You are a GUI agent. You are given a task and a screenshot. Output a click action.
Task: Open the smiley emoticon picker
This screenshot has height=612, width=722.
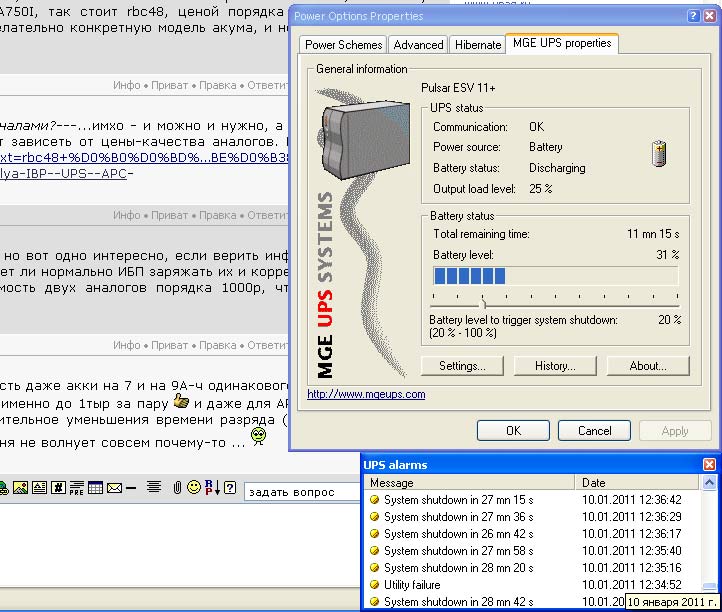(x=192, y=489)
